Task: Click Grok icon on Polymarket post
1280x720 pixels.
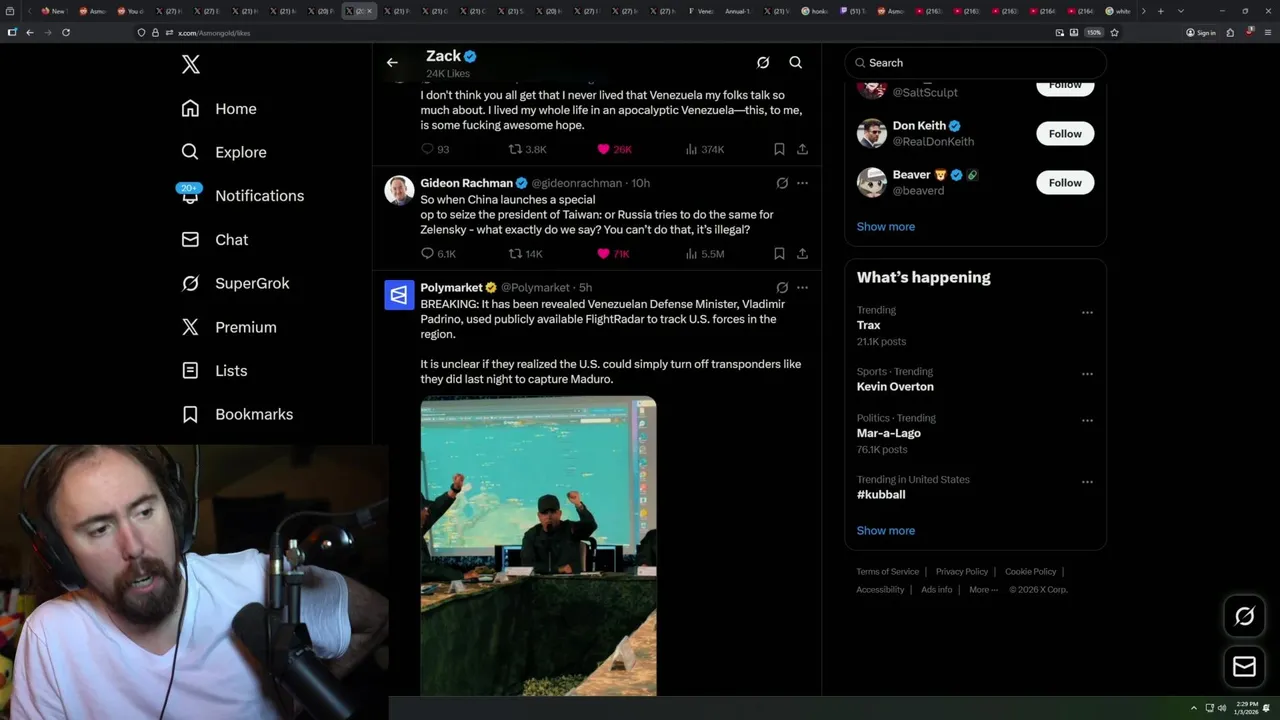Action: [x=782, y=288]
